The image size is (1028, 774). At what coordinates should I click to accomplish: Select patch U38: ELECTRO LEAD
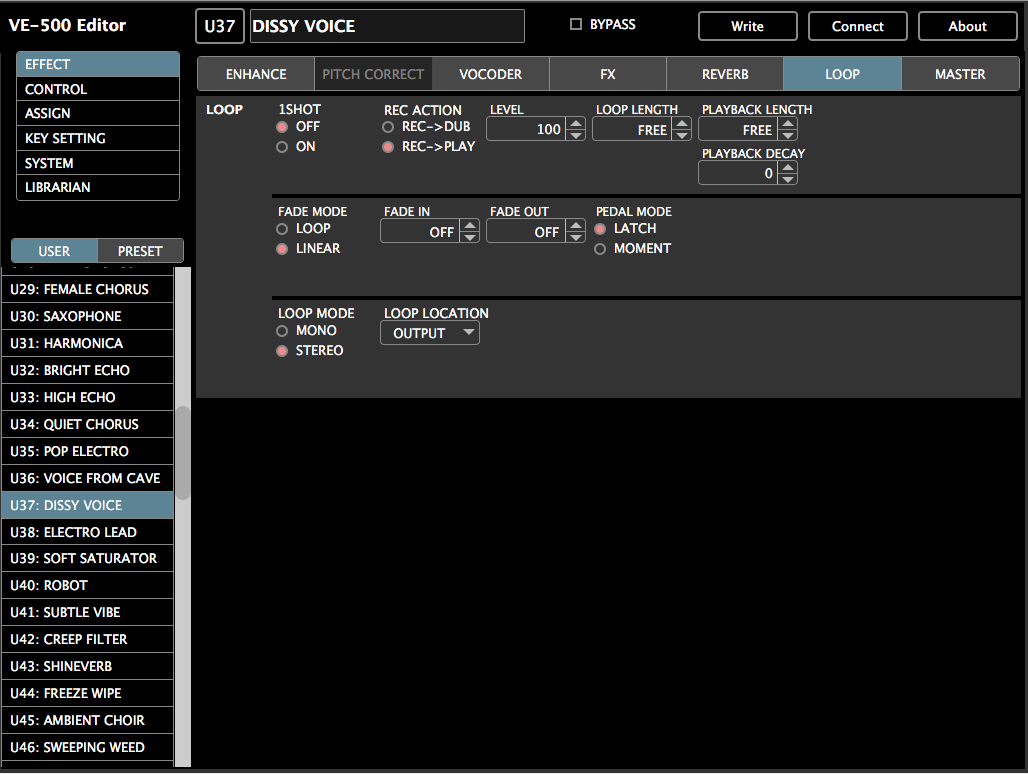[x=88, y=532]
